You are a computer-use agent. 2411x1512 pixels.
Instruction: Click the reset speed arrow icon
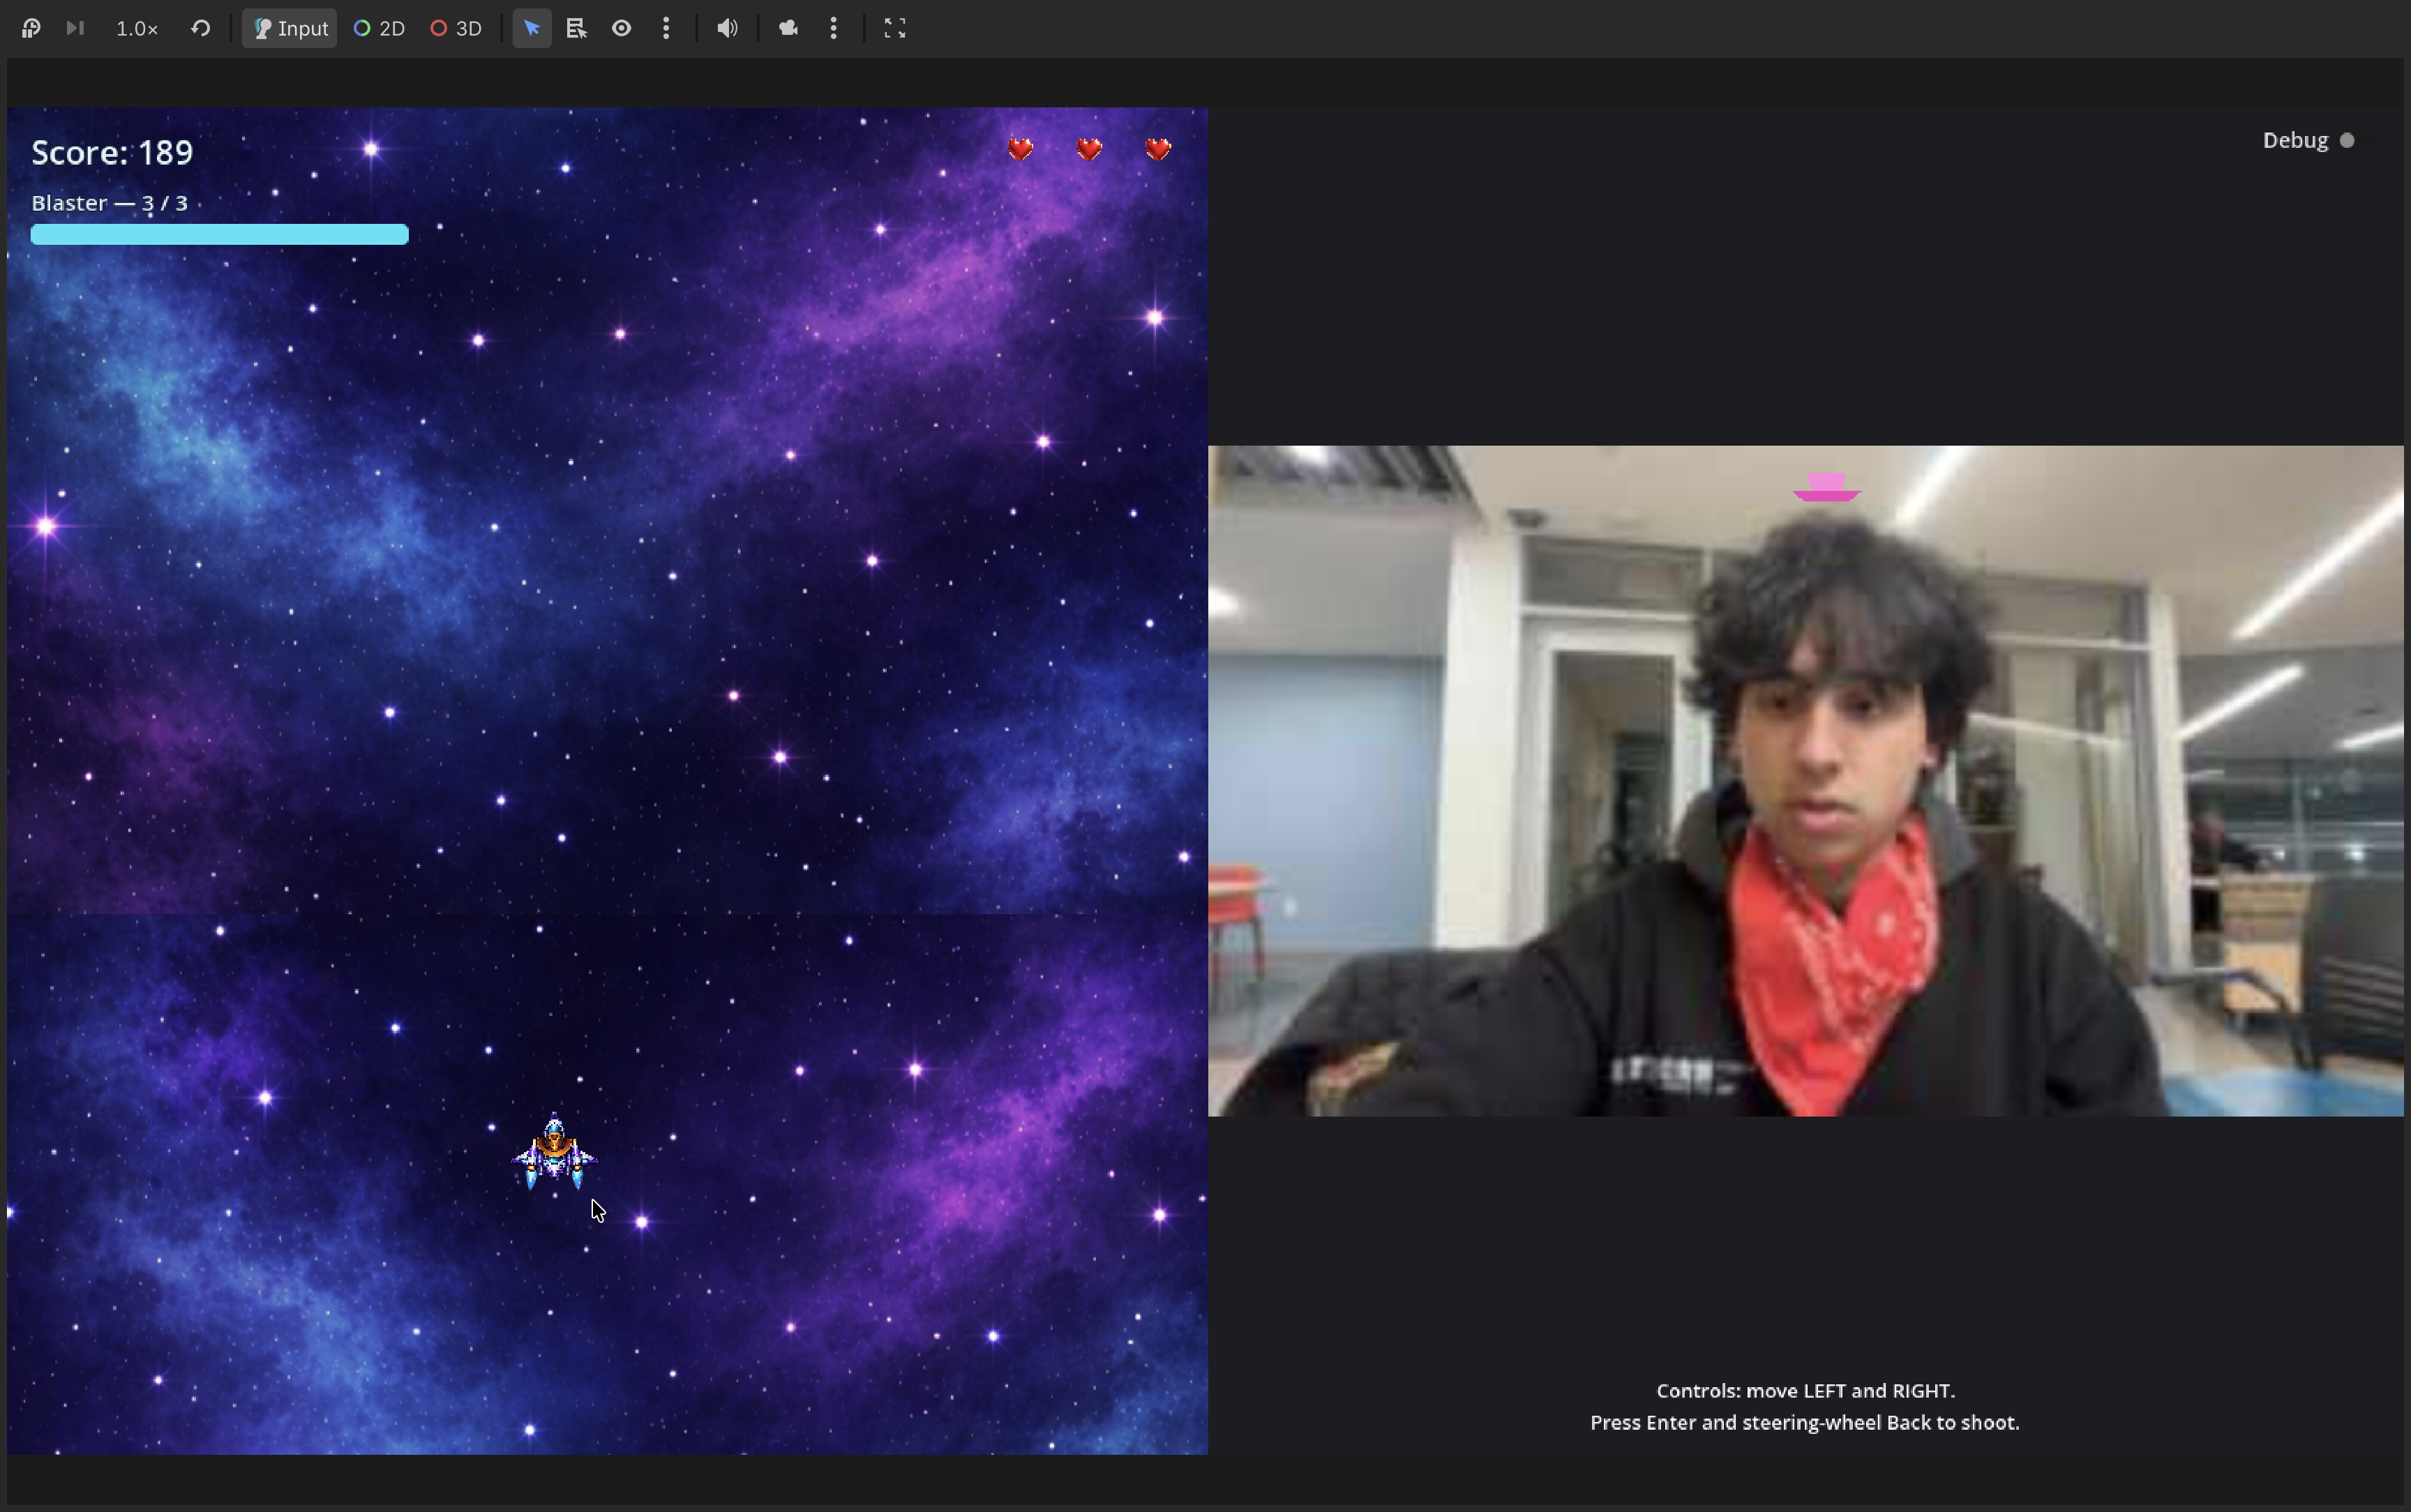click(200, 28)
